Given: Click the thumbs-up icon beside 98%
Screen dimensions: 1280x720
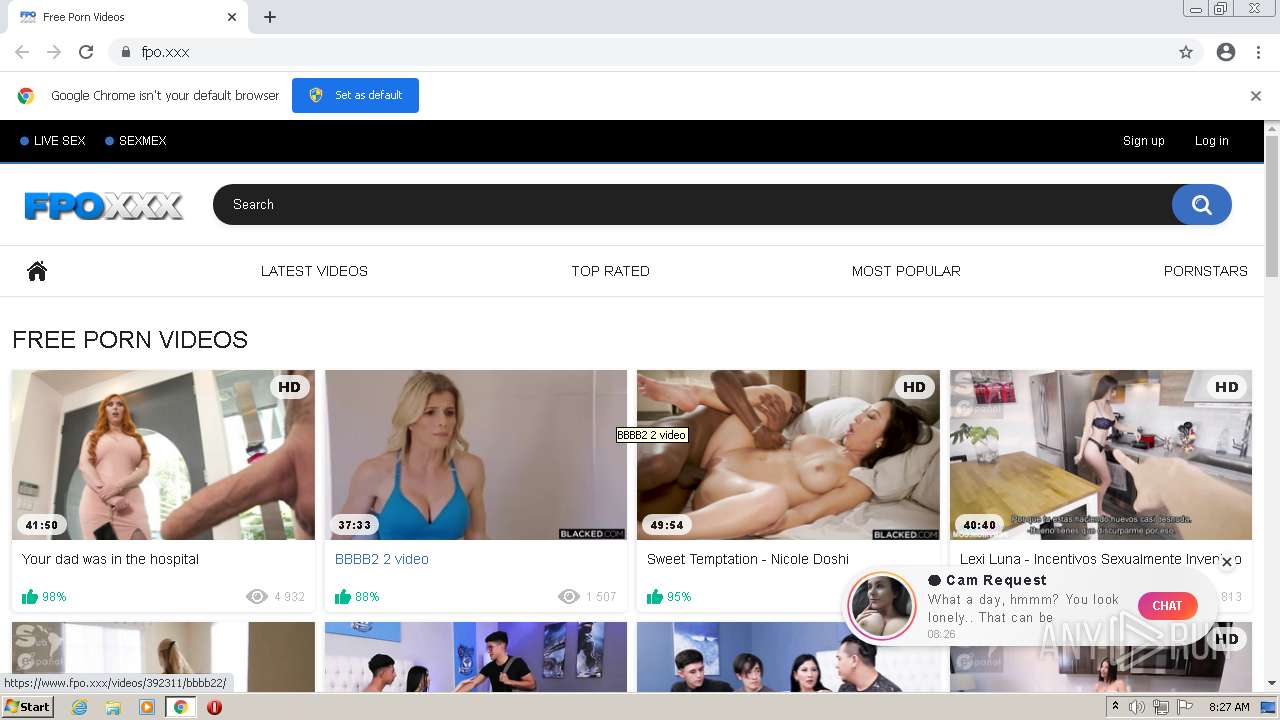Looking at the screenshot, I should (30, 597).
